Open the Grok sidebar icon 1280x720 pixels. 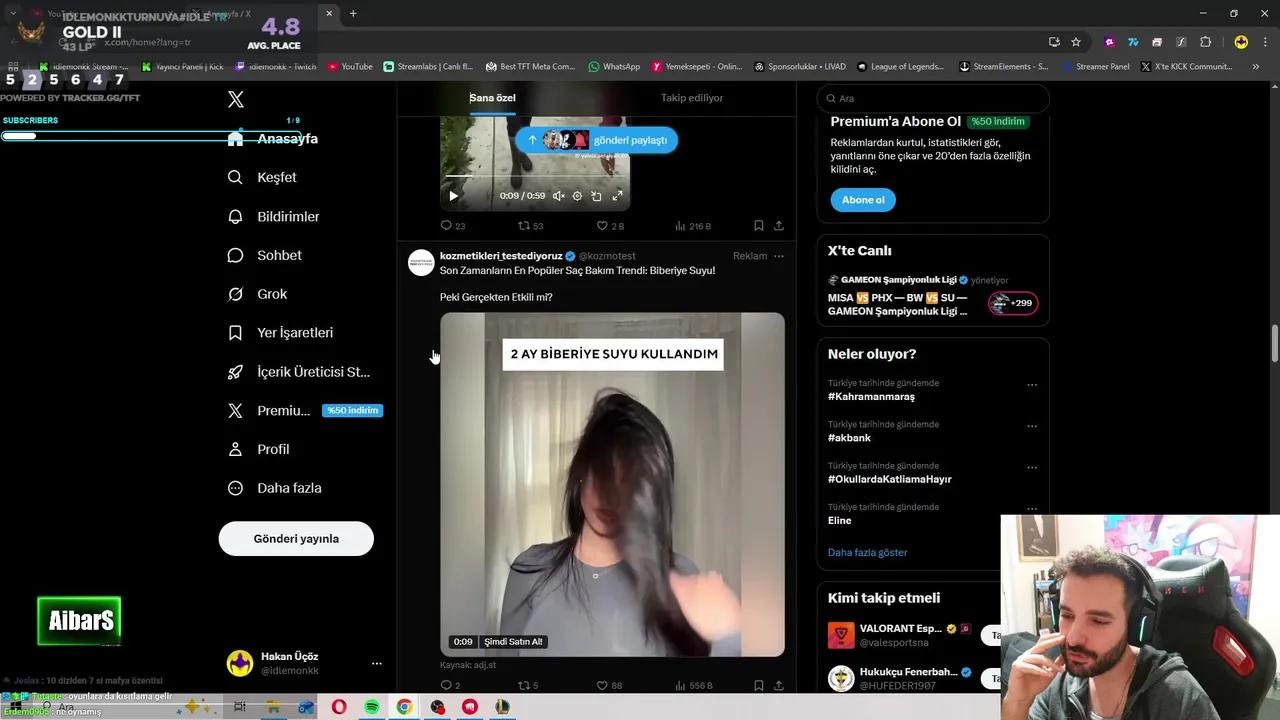[235, 293]
